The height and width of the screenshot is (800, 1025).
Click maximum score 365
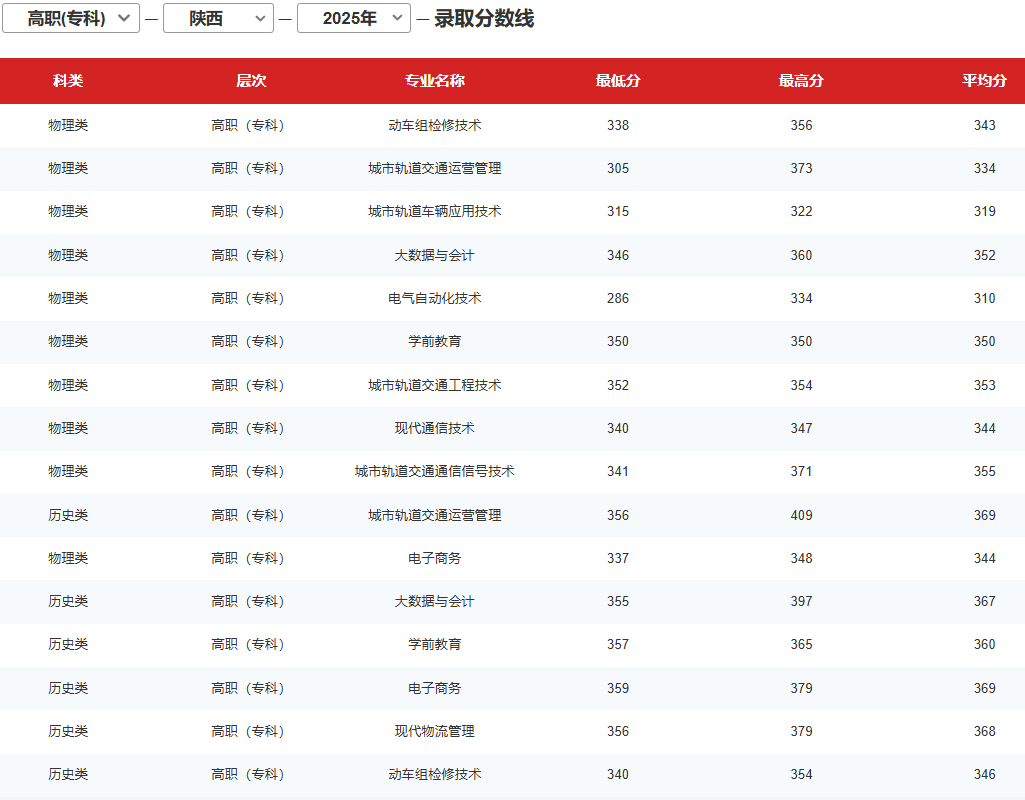pos(801,645)
